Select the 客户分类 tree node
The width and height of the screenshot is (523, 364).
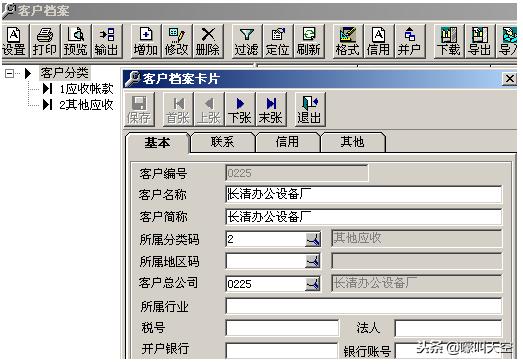pos(64,72)
